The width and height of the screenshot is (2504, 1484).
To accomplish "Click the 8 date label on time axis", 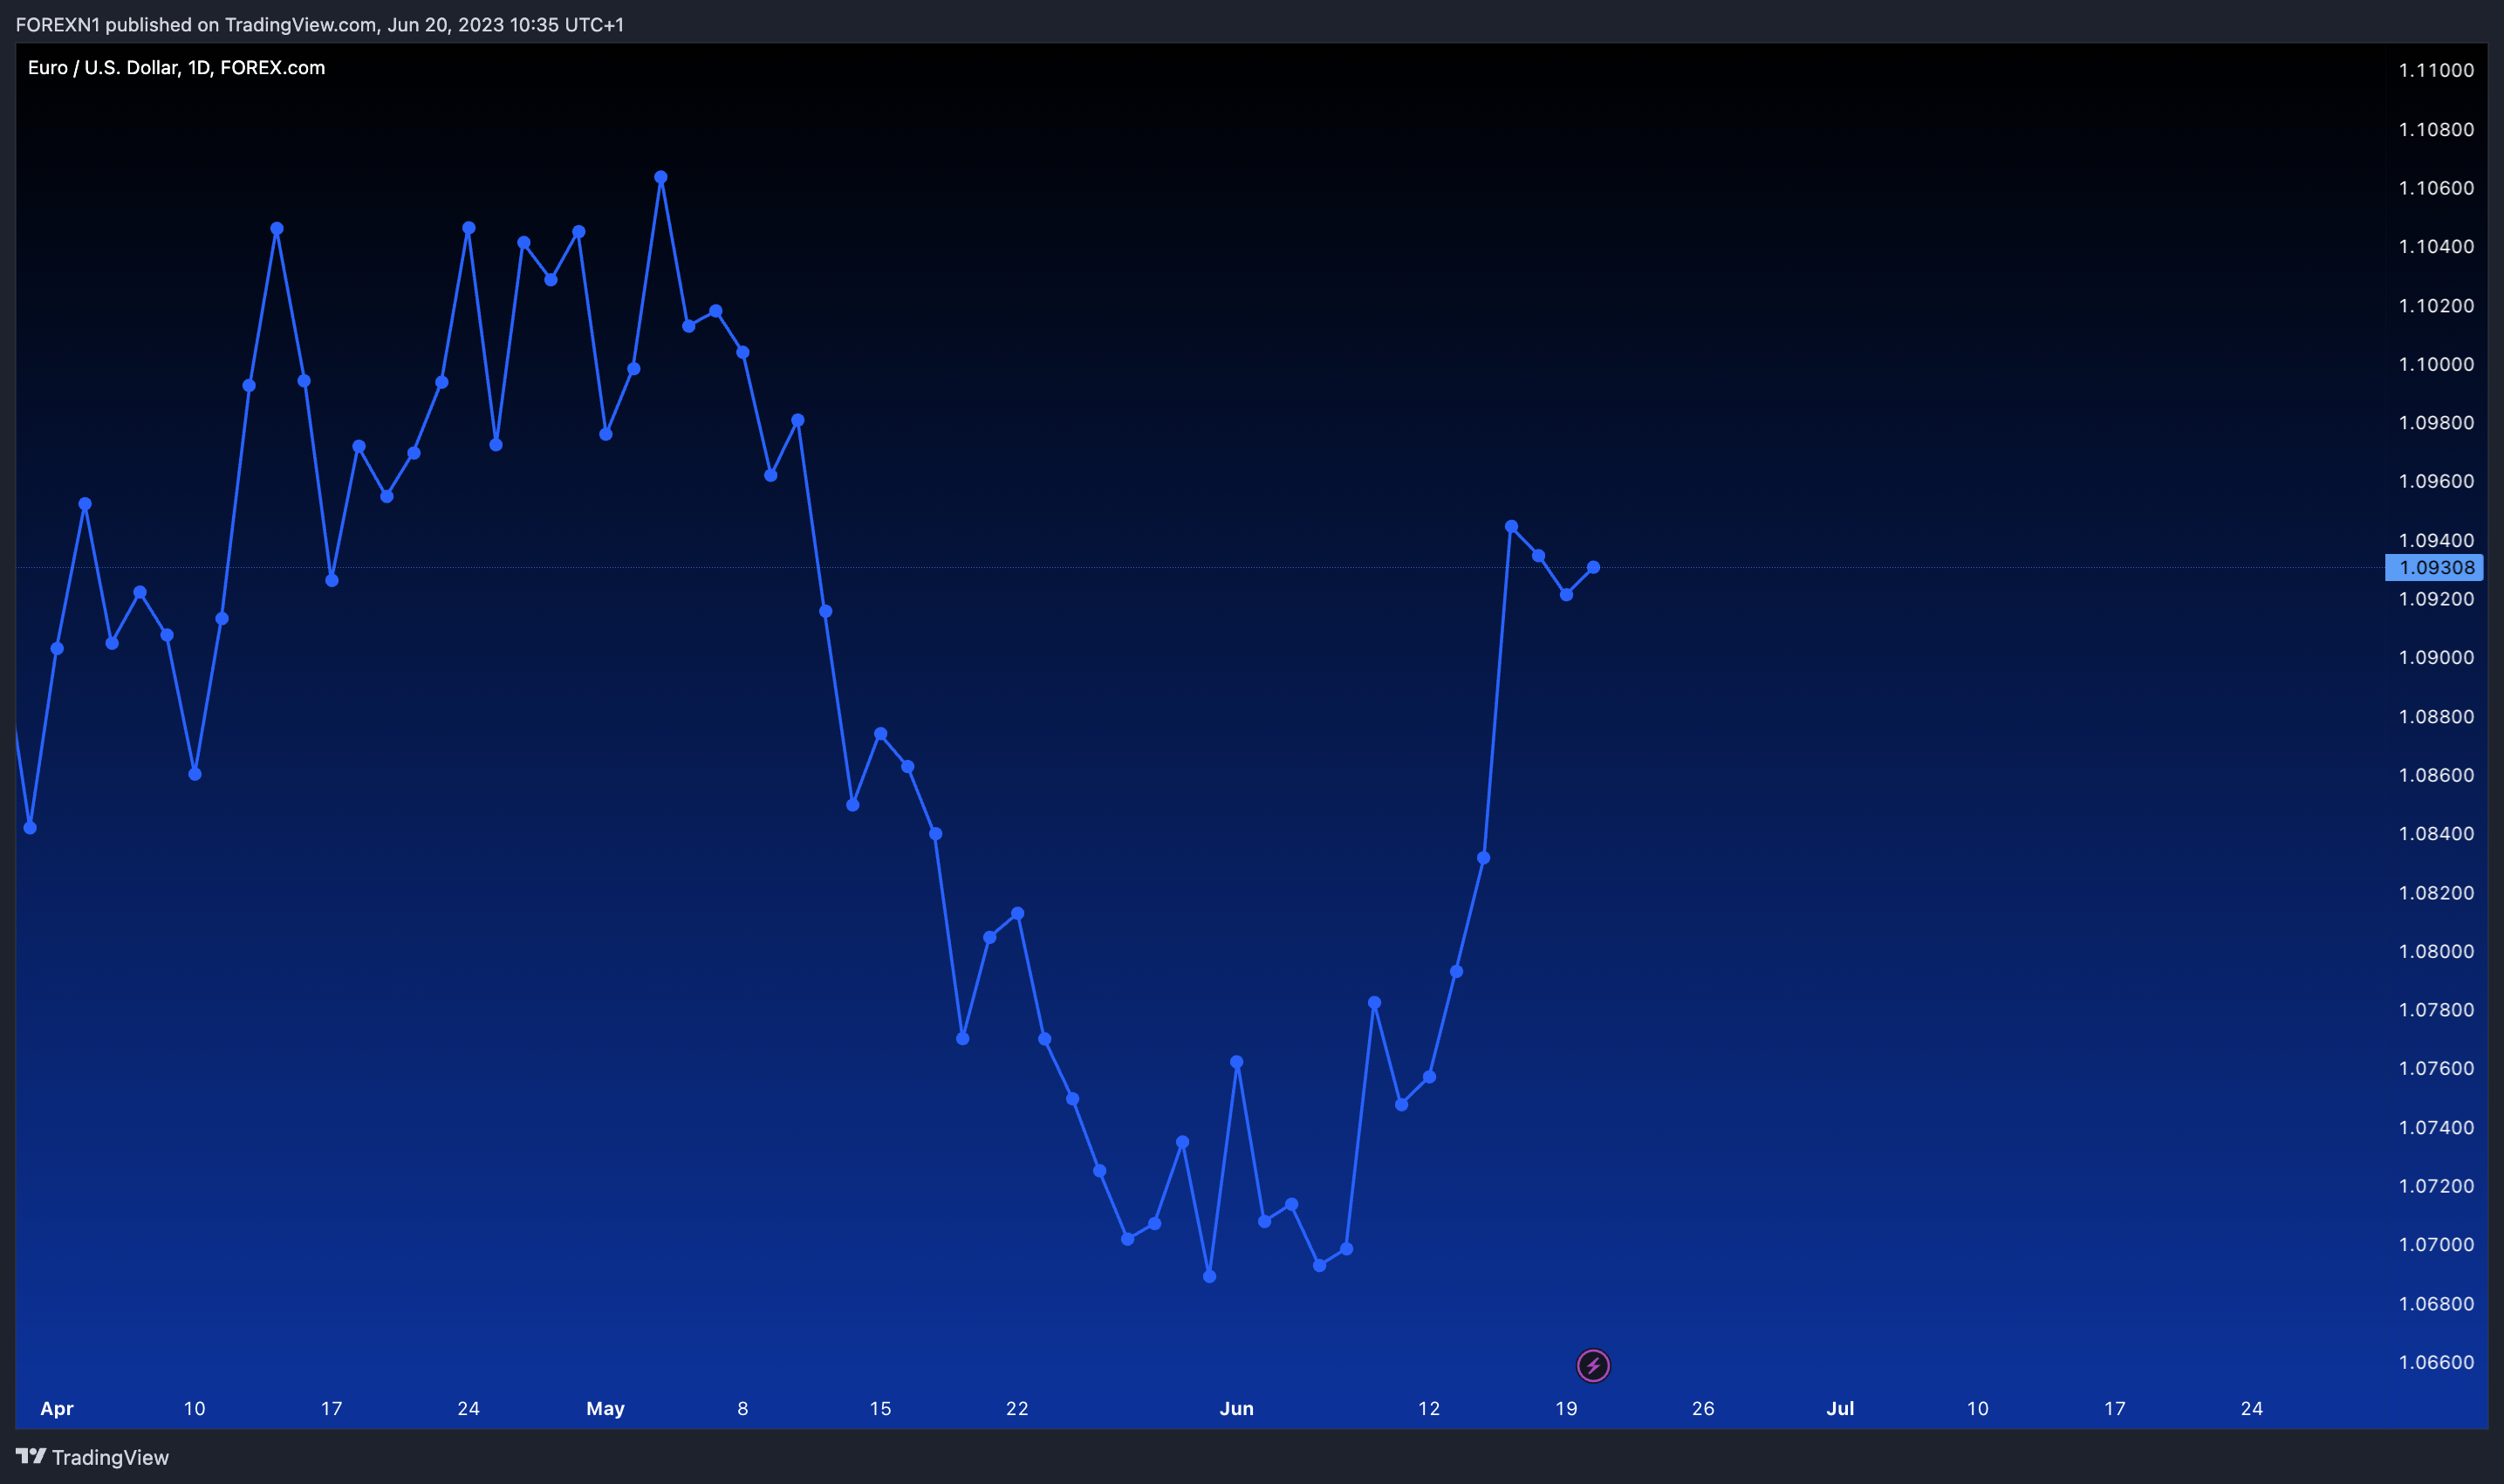I will click(x=742, y=1408).
